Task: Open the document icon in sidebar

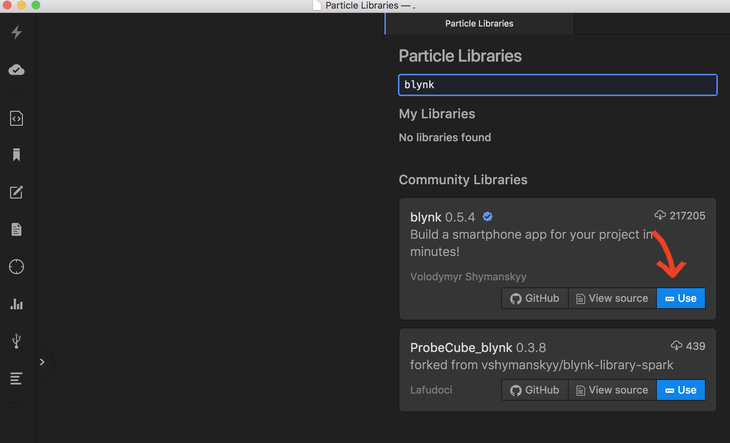Action: [16, 229]
